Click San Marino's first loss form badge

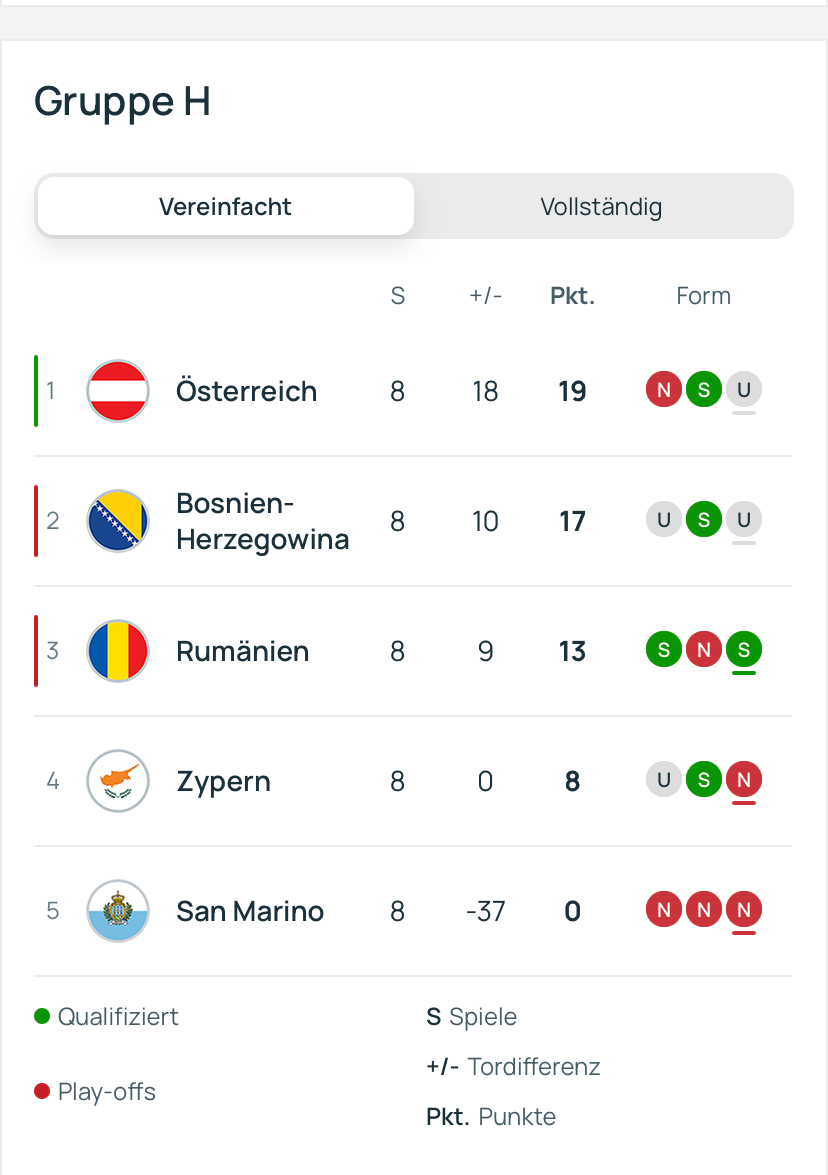pos(664,910)
